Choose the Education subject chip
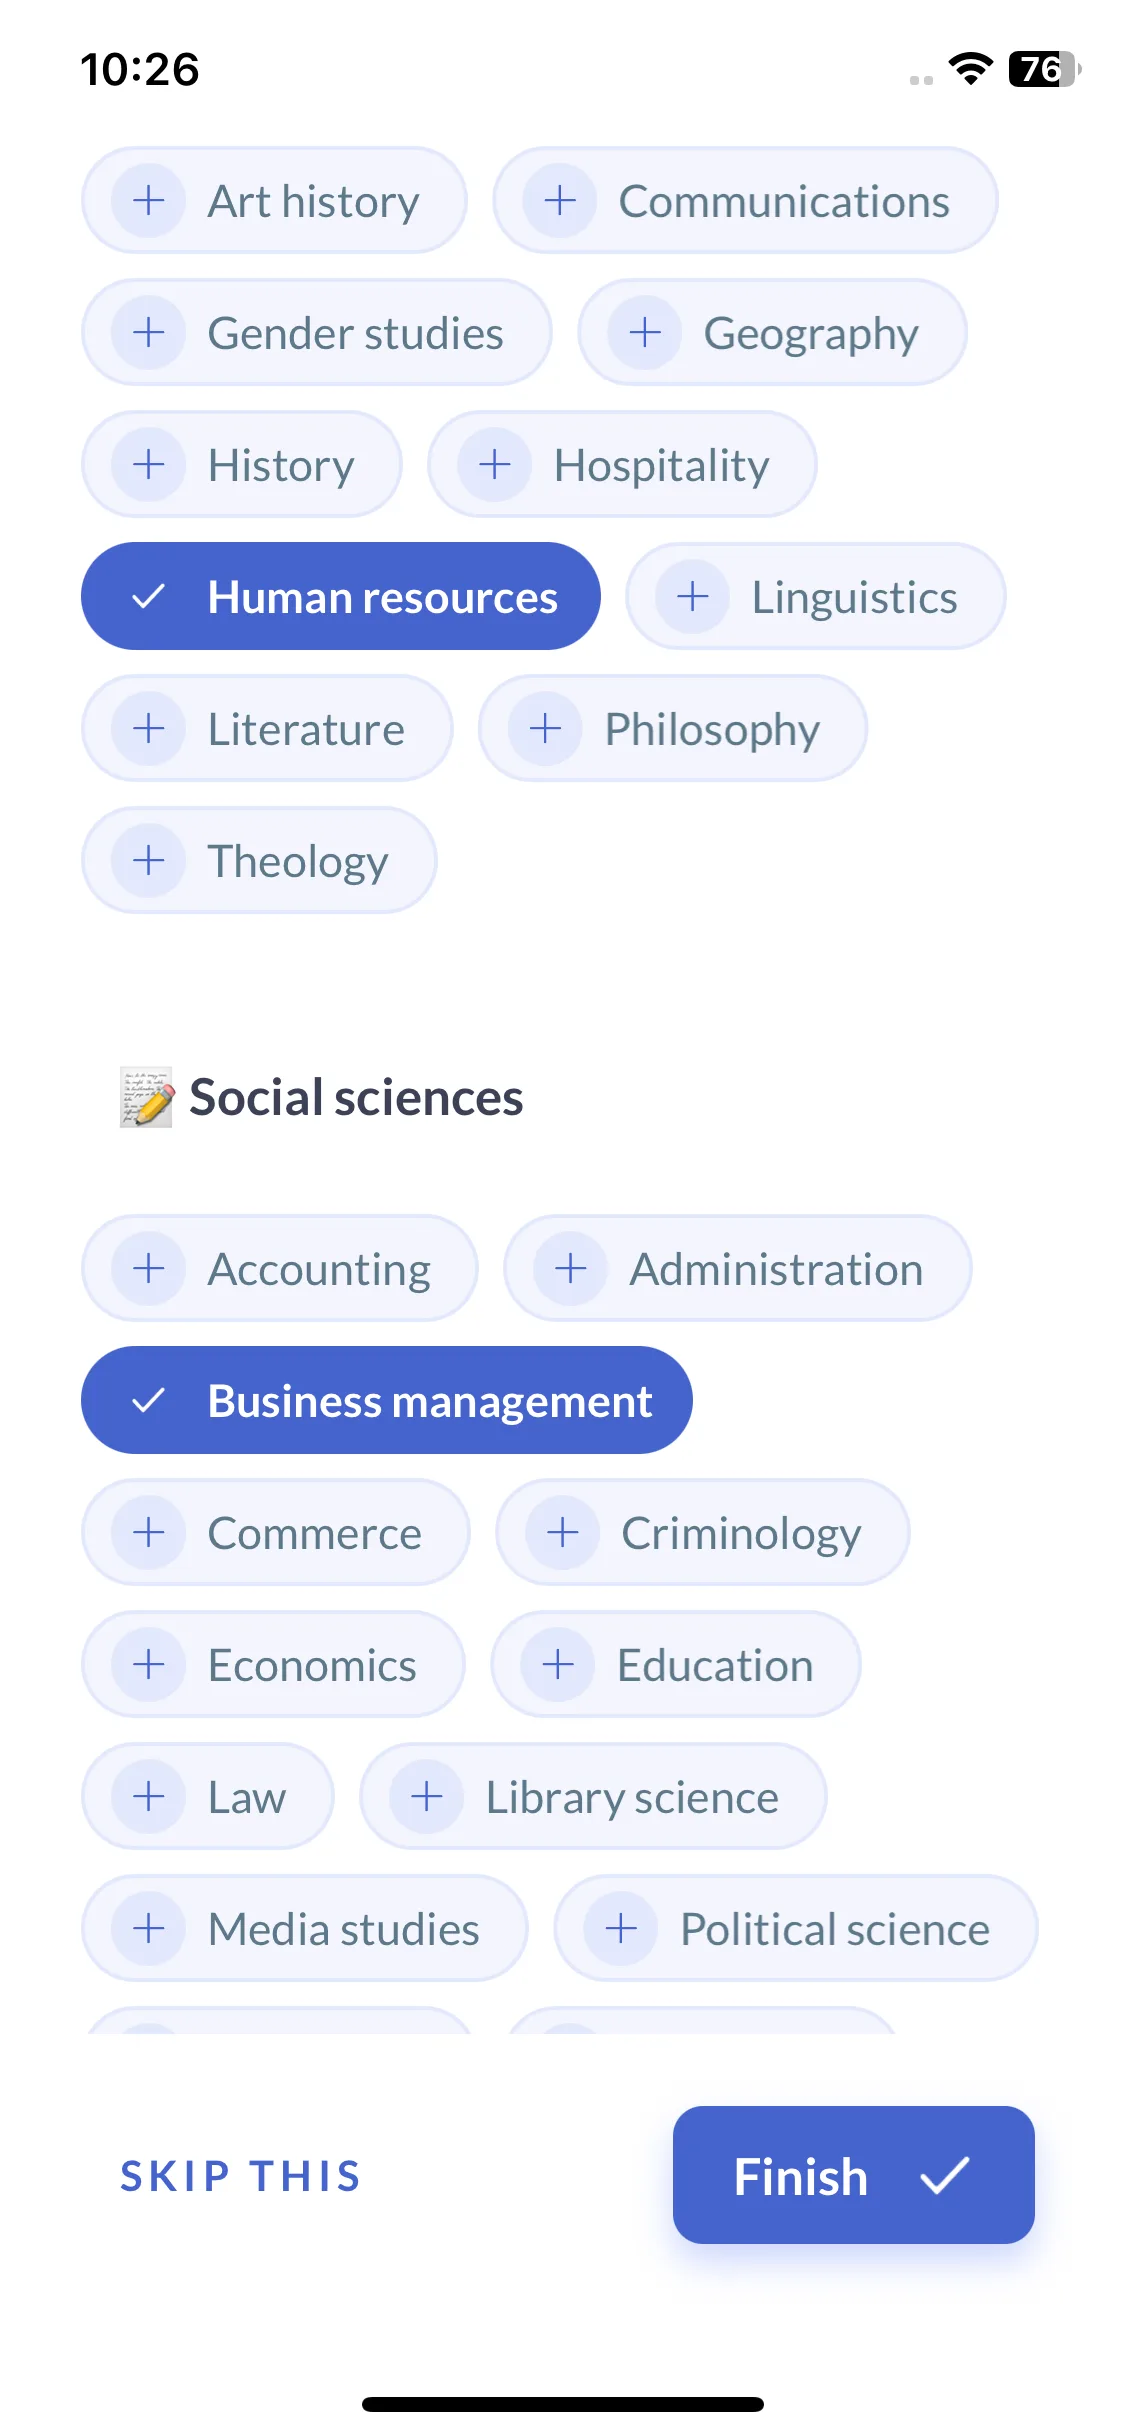Viewport: 1125px width, 2436px height. (676, 1665)
